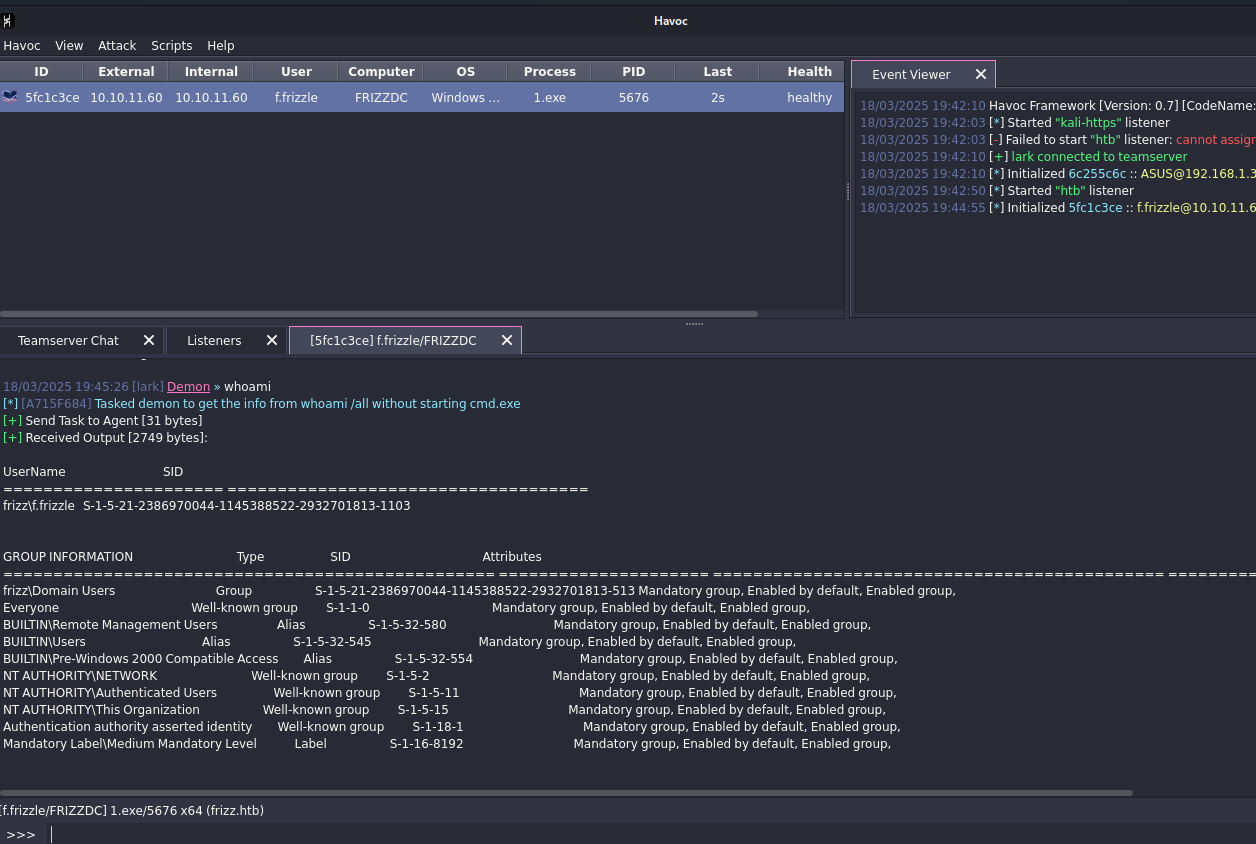Click the Everyone well-known group row
Screen dimensions: 1256x844
[406, 607]
